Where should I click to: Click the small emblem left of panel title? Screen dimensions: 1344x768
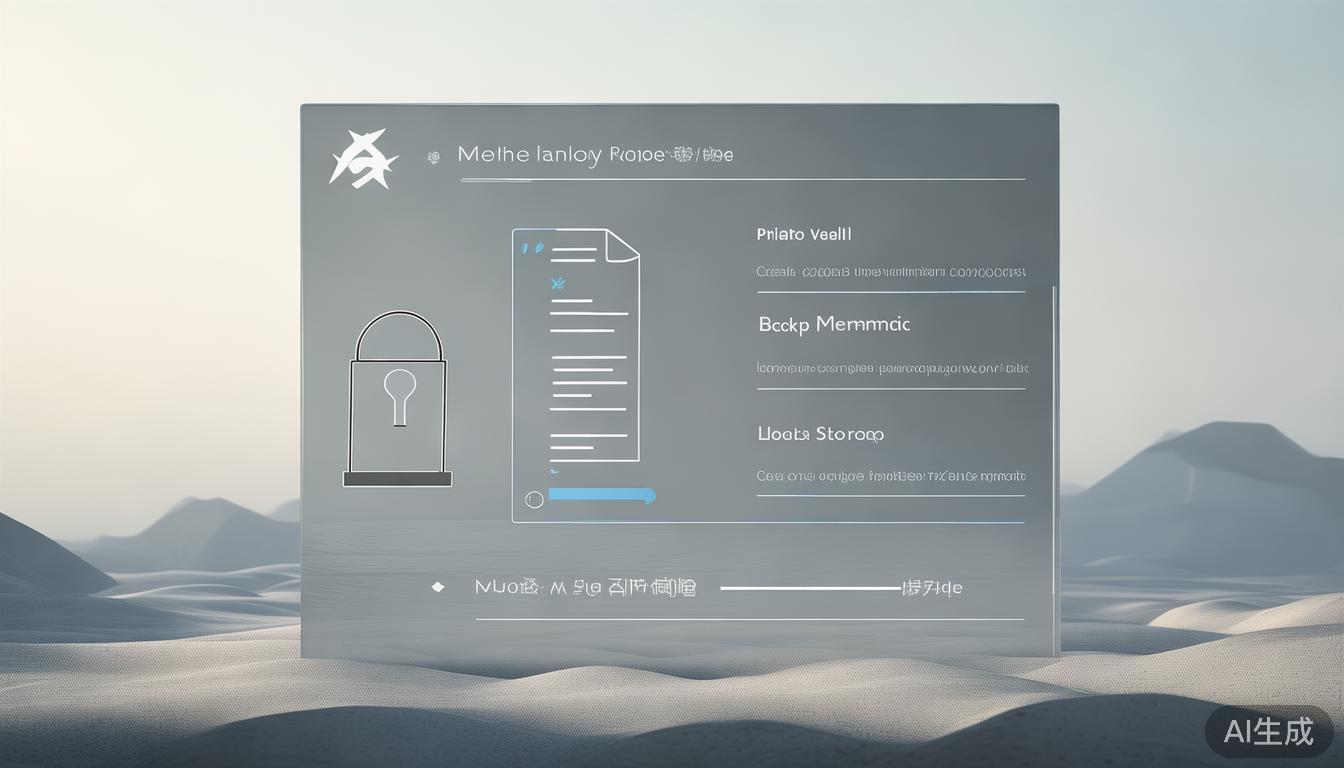(x=433, y=157)
